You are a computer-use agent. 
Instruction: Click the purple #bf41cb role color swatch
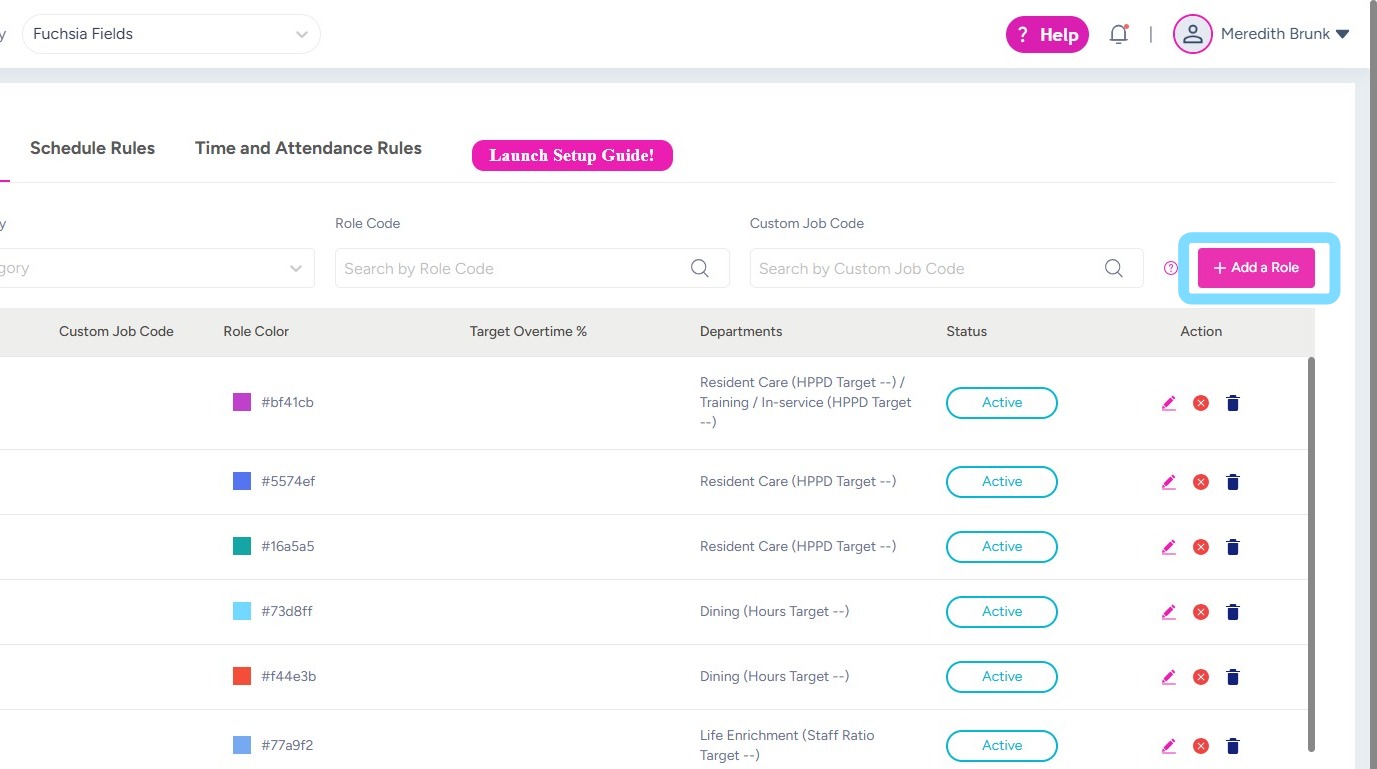click(x=242, y=402)
